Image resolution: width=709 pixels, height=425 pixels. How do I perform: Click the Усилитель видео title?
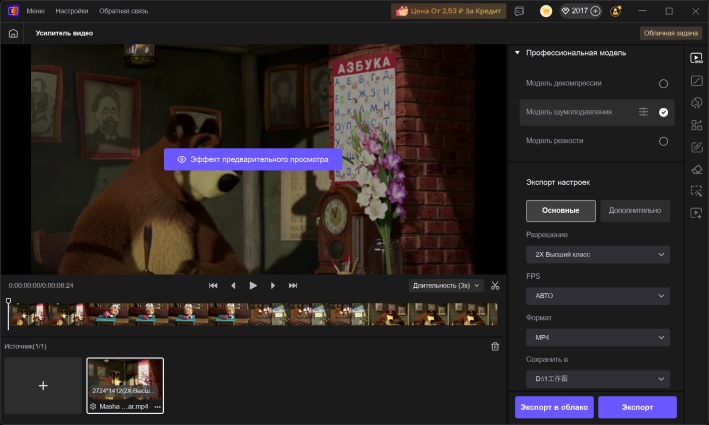click(x=64, y=33)
